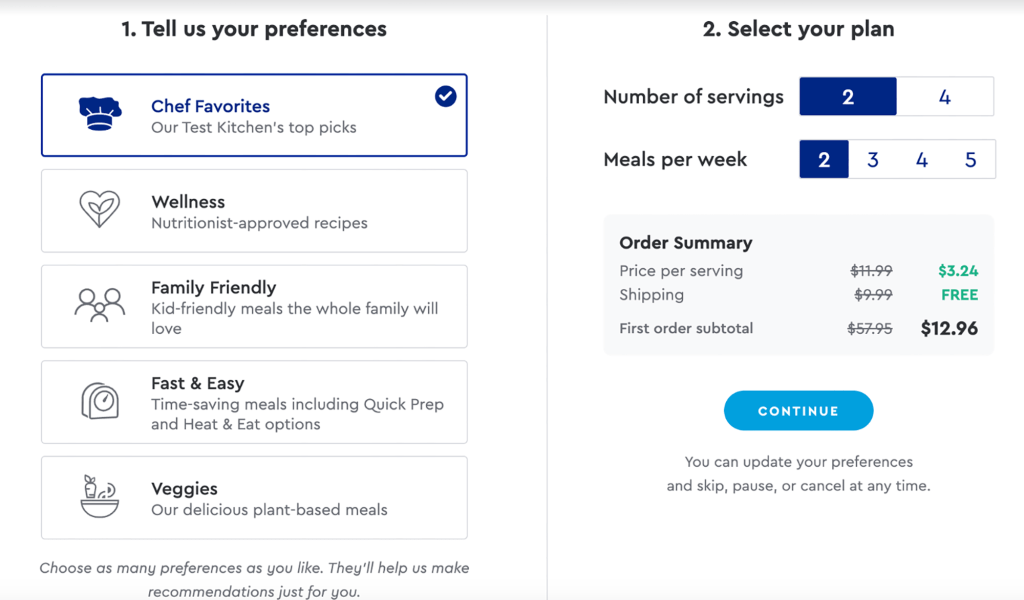1024x600 pixels.
Task: Click the checkmark badge on Chef Favorites
Action: (444, 97)
